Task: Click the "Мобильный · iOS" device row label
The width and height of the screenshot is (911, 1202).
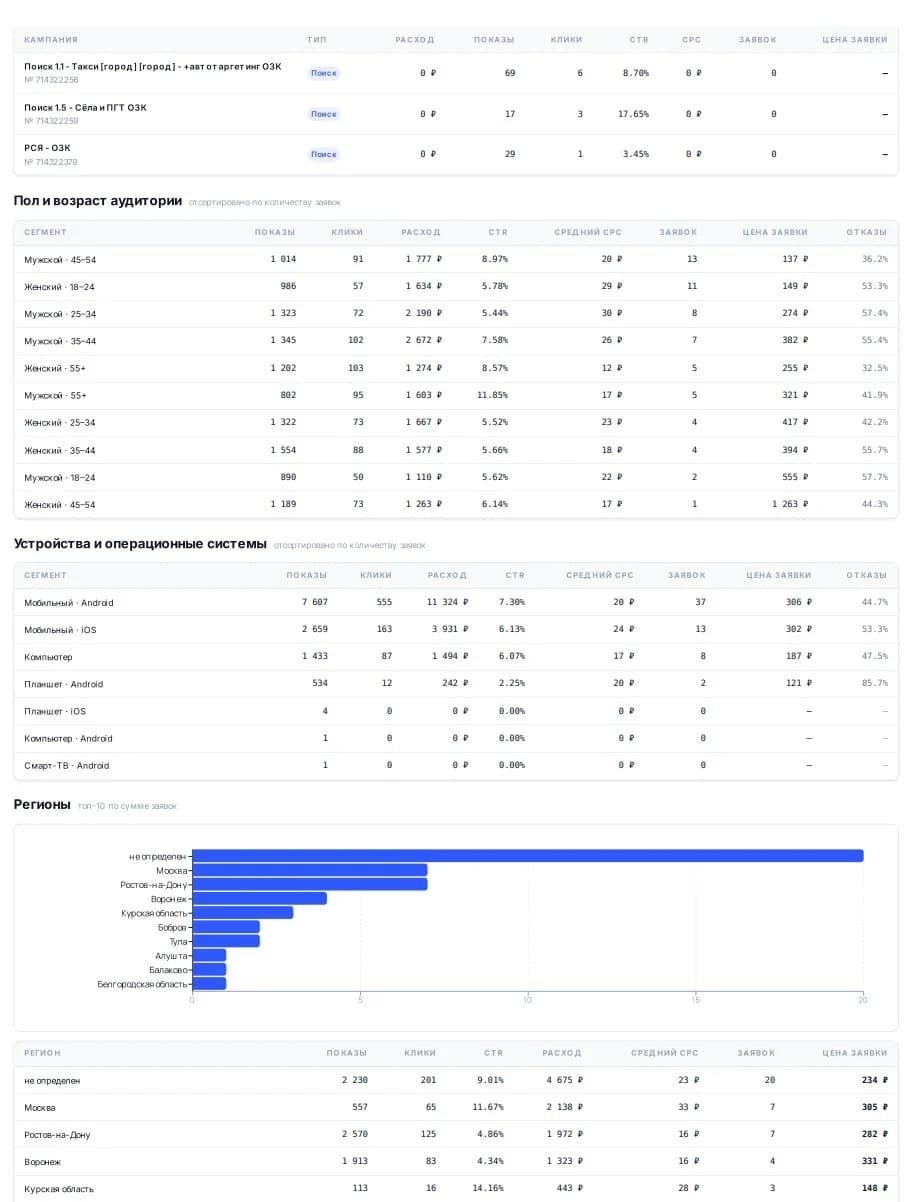Action: tap(60, 630)
